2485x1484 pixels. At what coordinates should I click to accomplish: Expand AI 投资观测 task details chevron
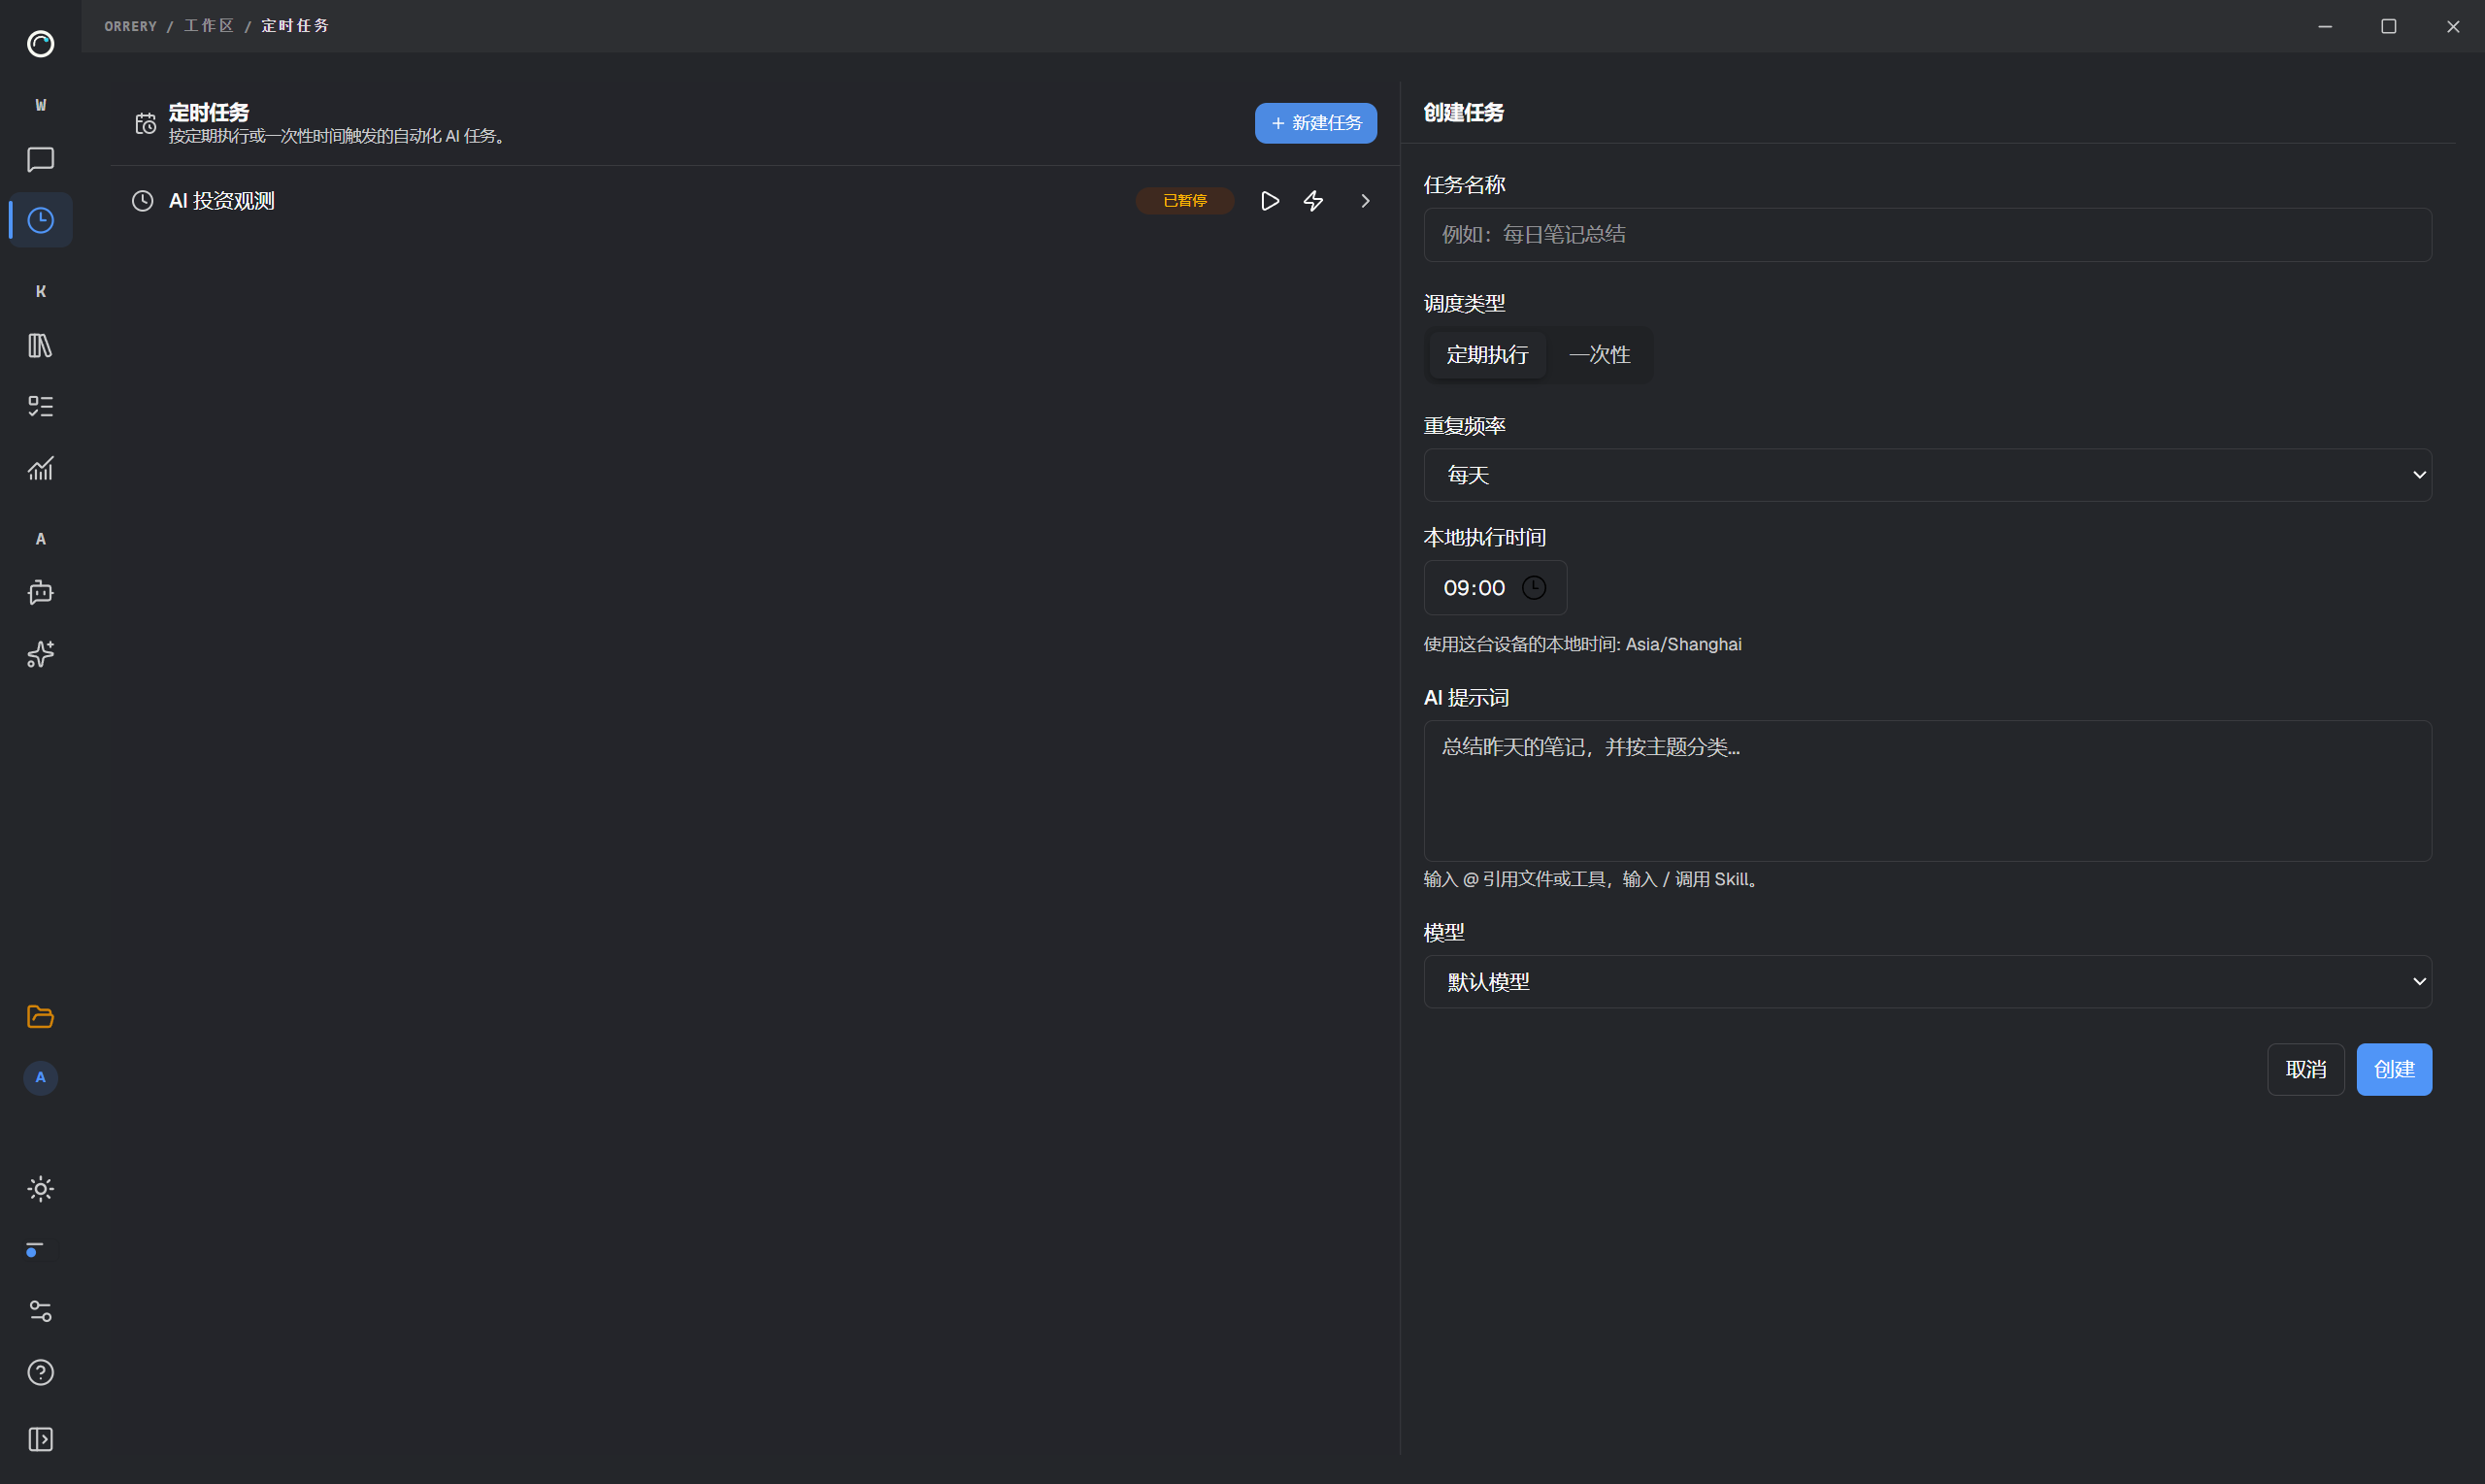1365,201
